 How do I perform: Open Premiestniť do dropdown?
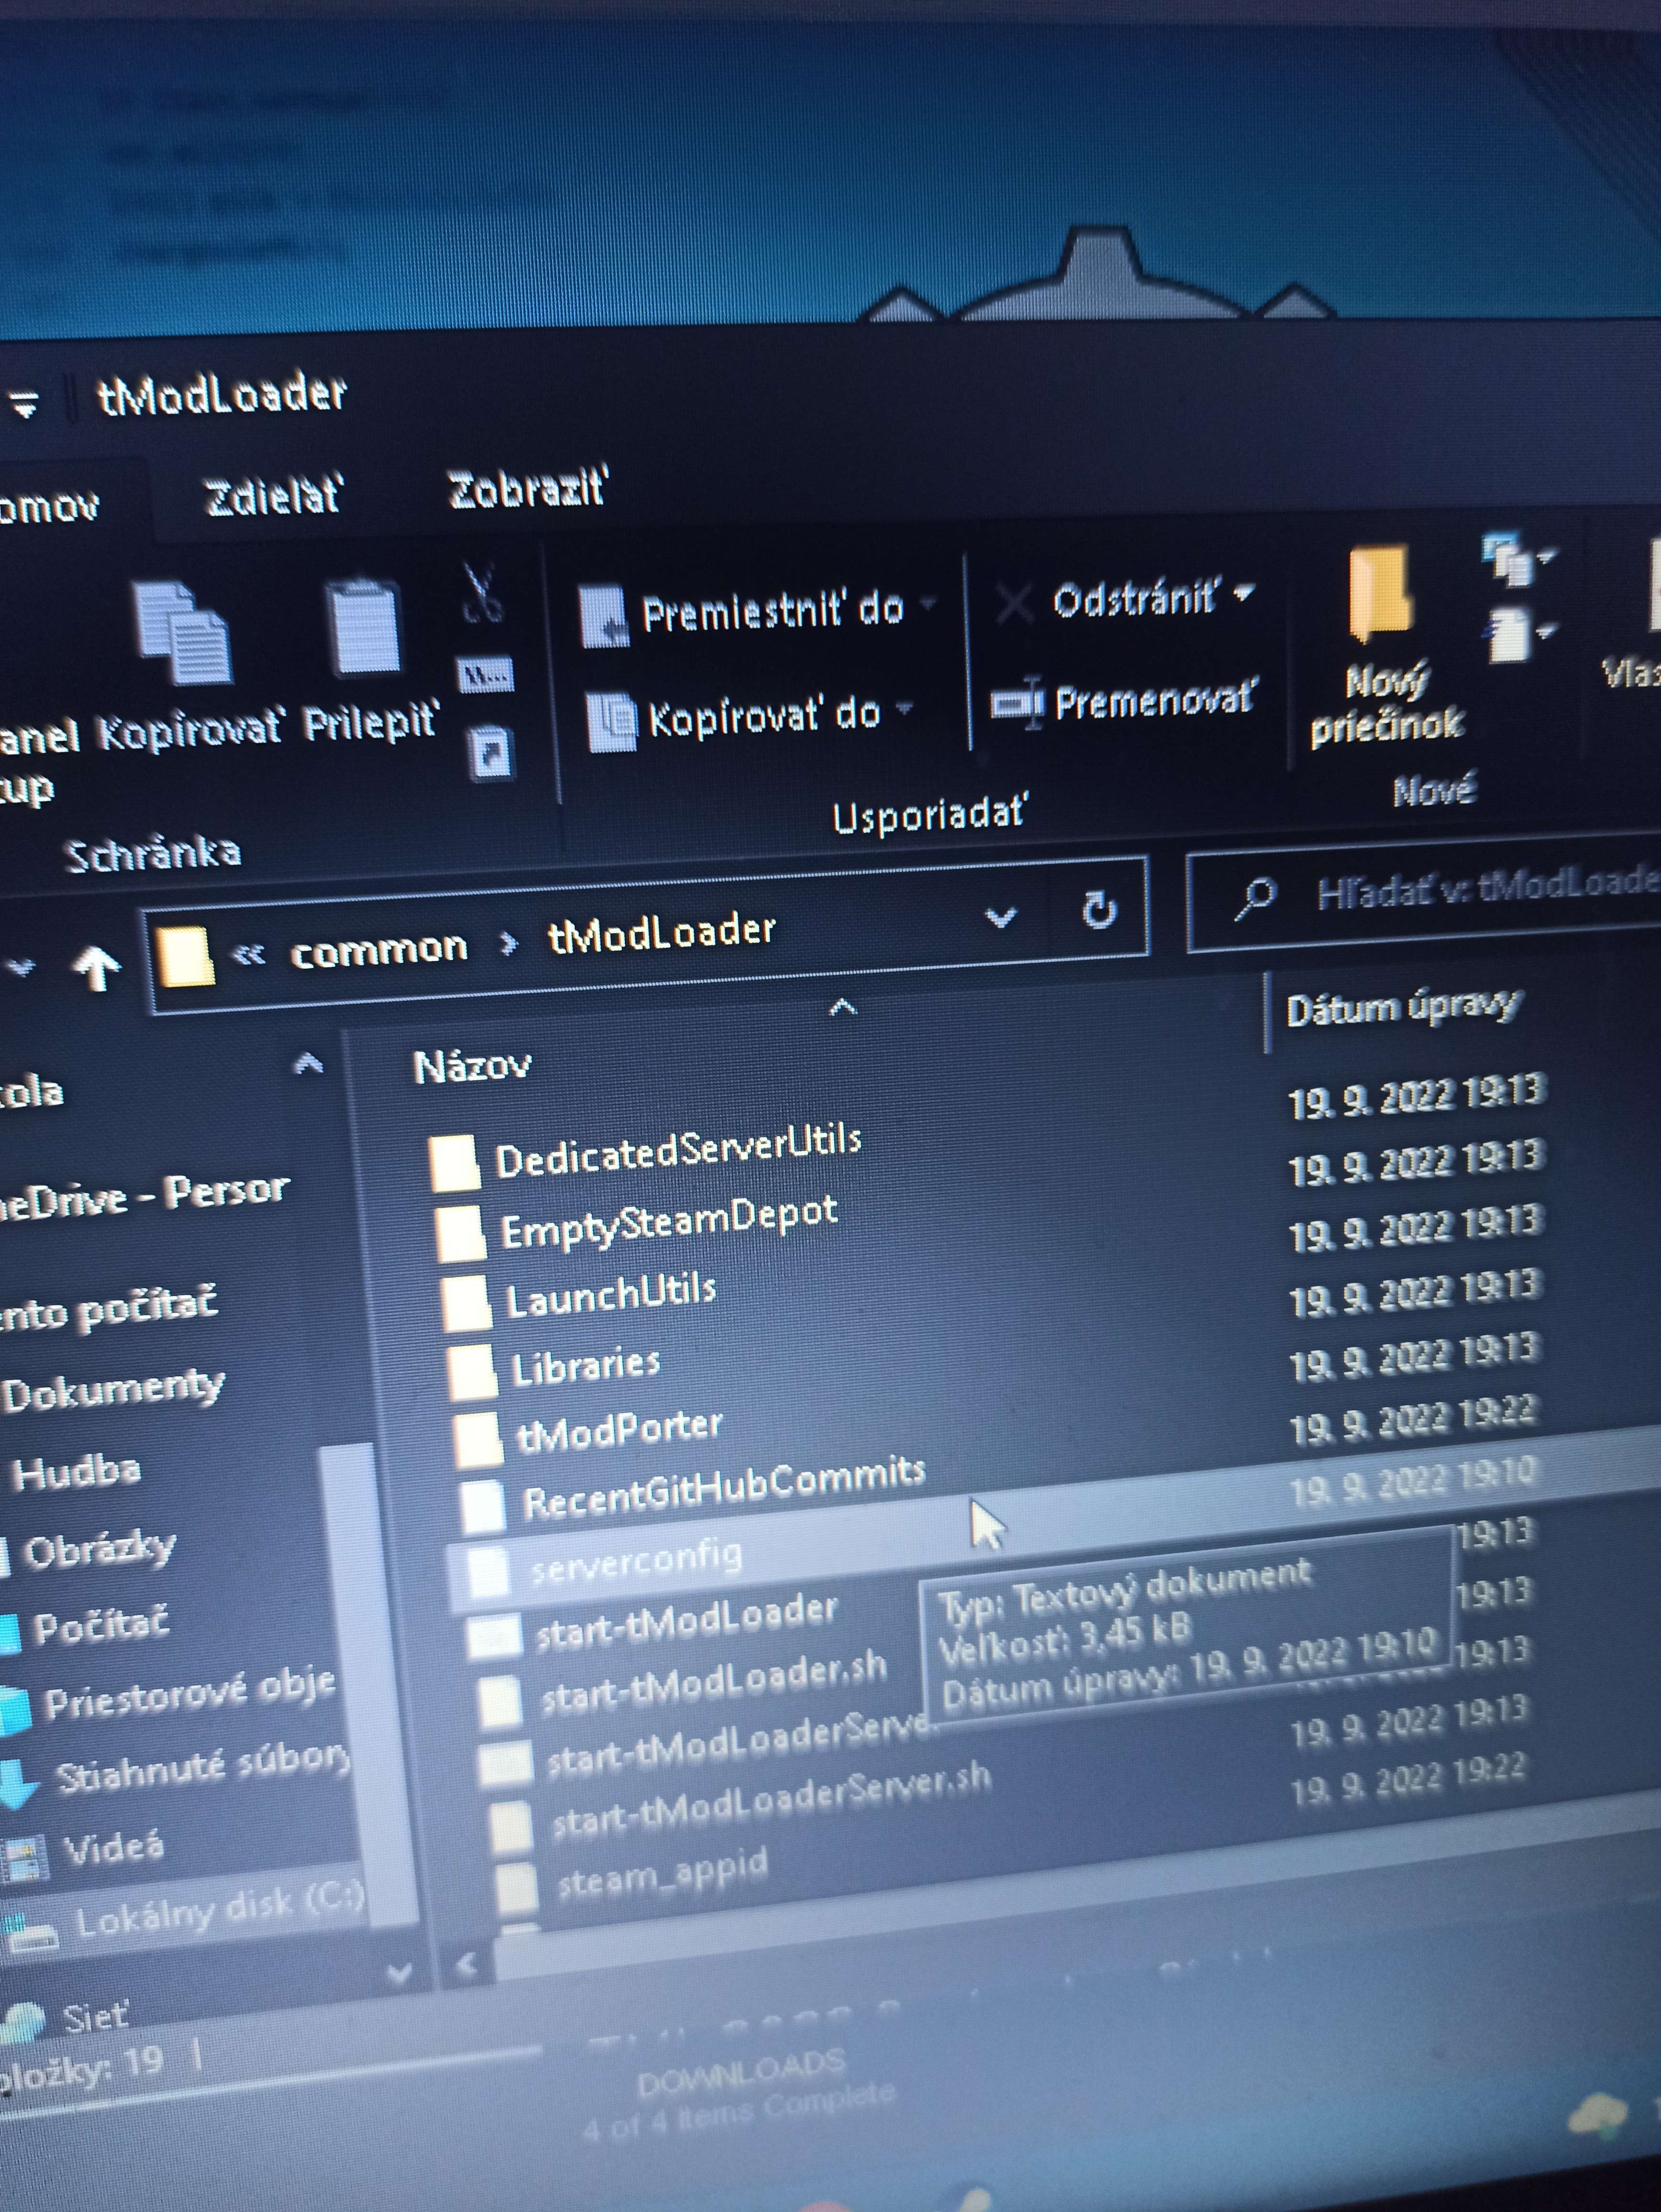(x=927, y=603)
